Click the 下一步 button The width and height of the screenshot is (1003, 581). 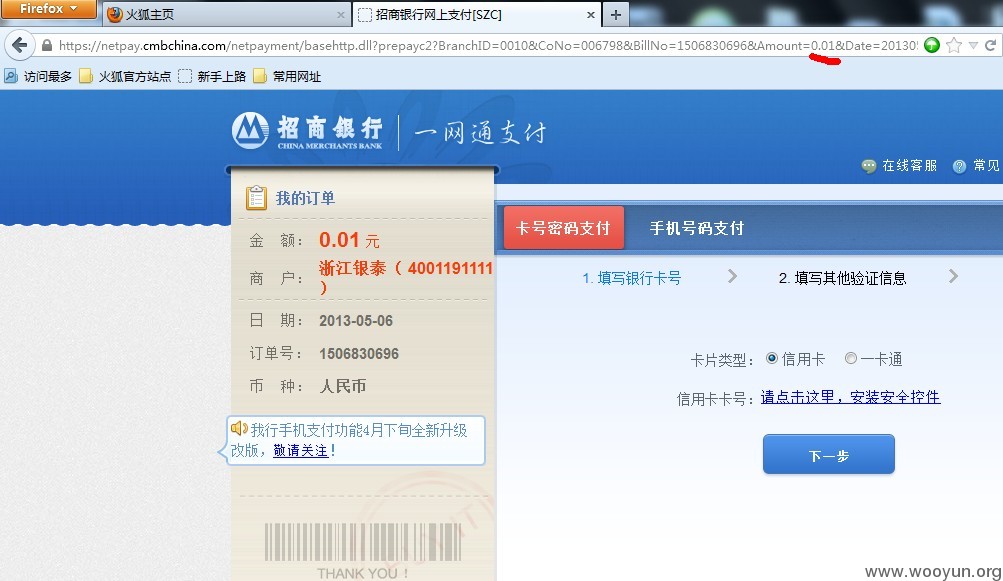828,454
